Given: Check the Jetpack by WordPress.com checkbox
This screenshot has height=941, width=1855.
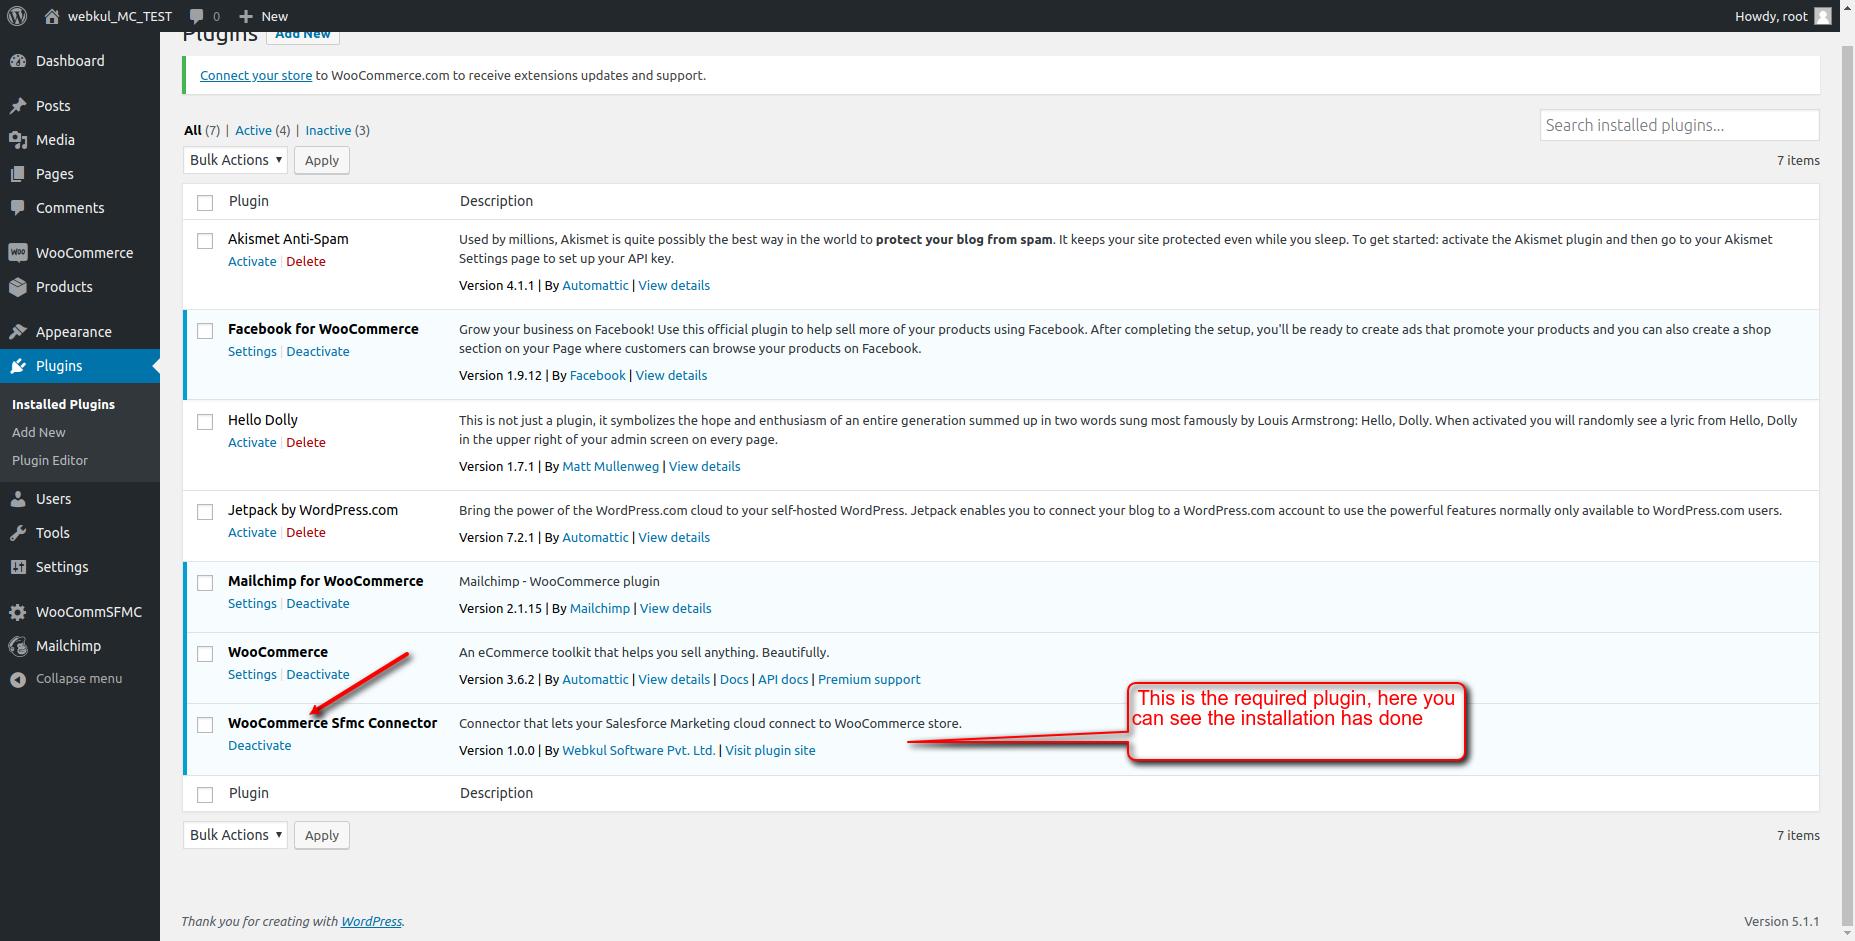Looking at the screenshot, I should (x=205, y=512).
